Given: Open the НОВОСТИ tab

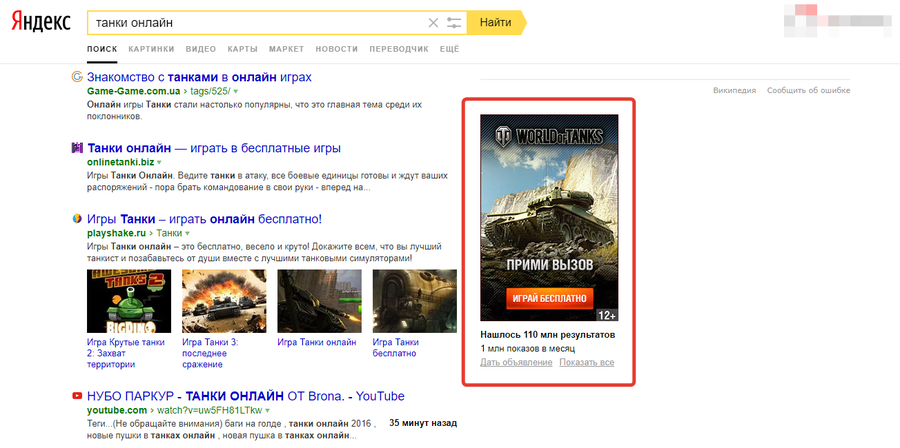Looking at the screenshot, I should click(x=336, y=49).
